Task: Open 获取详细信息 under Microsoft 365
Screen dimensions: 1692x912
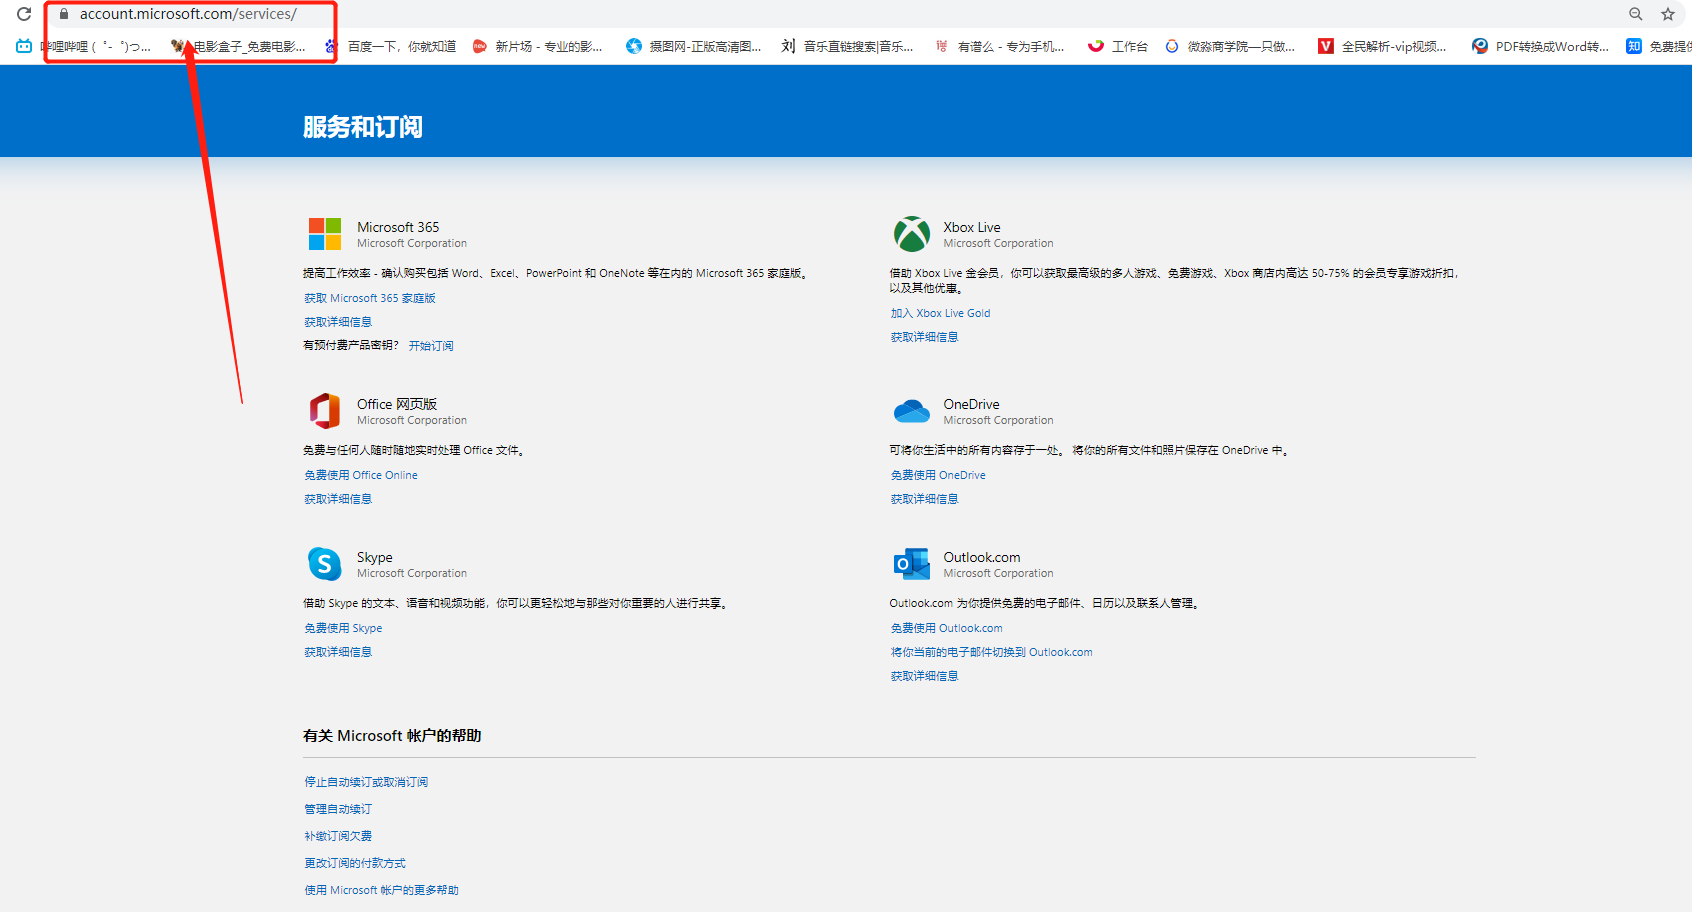Action: coord(338,322)
